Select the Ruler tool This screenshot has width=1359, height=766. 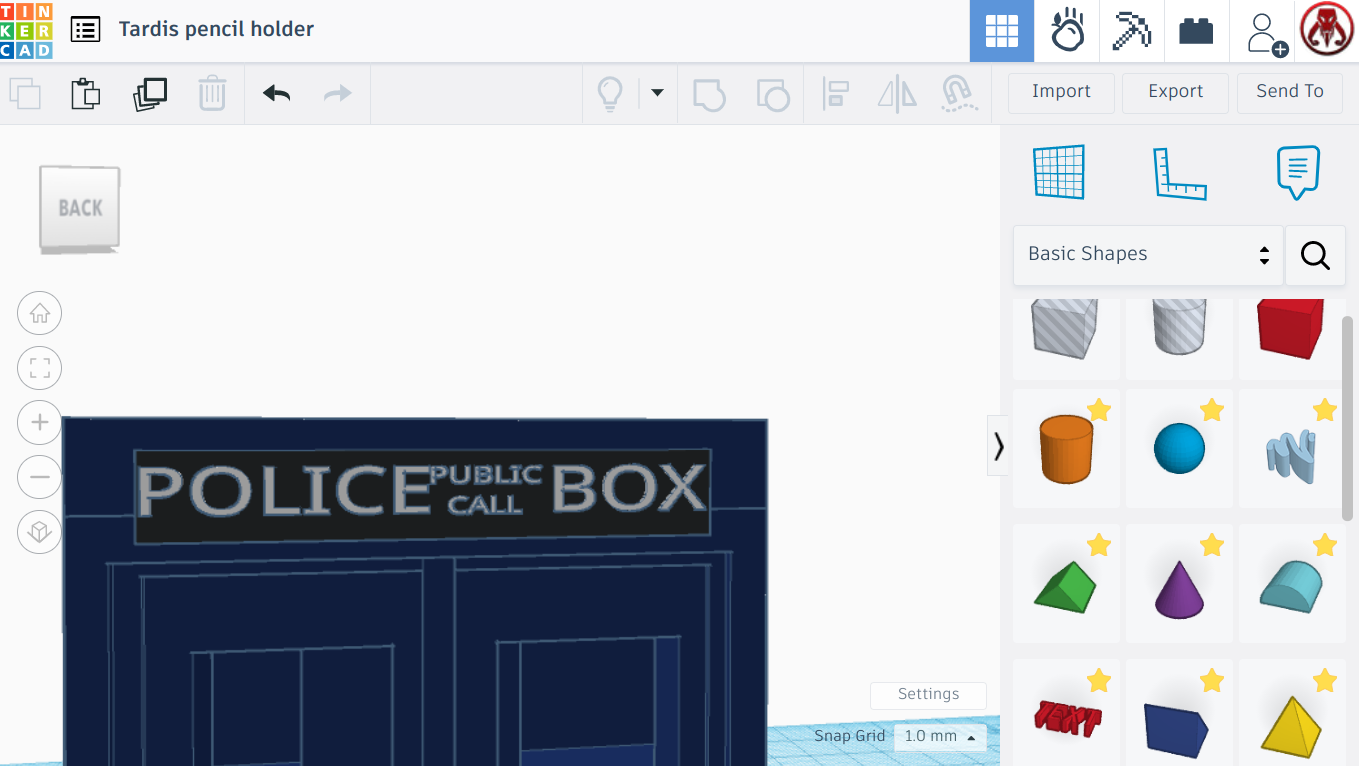tap(1179, 172)
